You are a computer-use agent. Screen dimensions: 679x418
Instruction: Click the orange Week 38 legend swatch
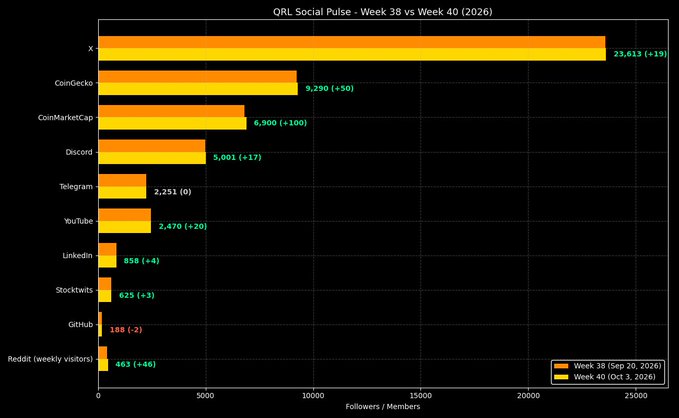pyautogui.click(x=561, y=366)
